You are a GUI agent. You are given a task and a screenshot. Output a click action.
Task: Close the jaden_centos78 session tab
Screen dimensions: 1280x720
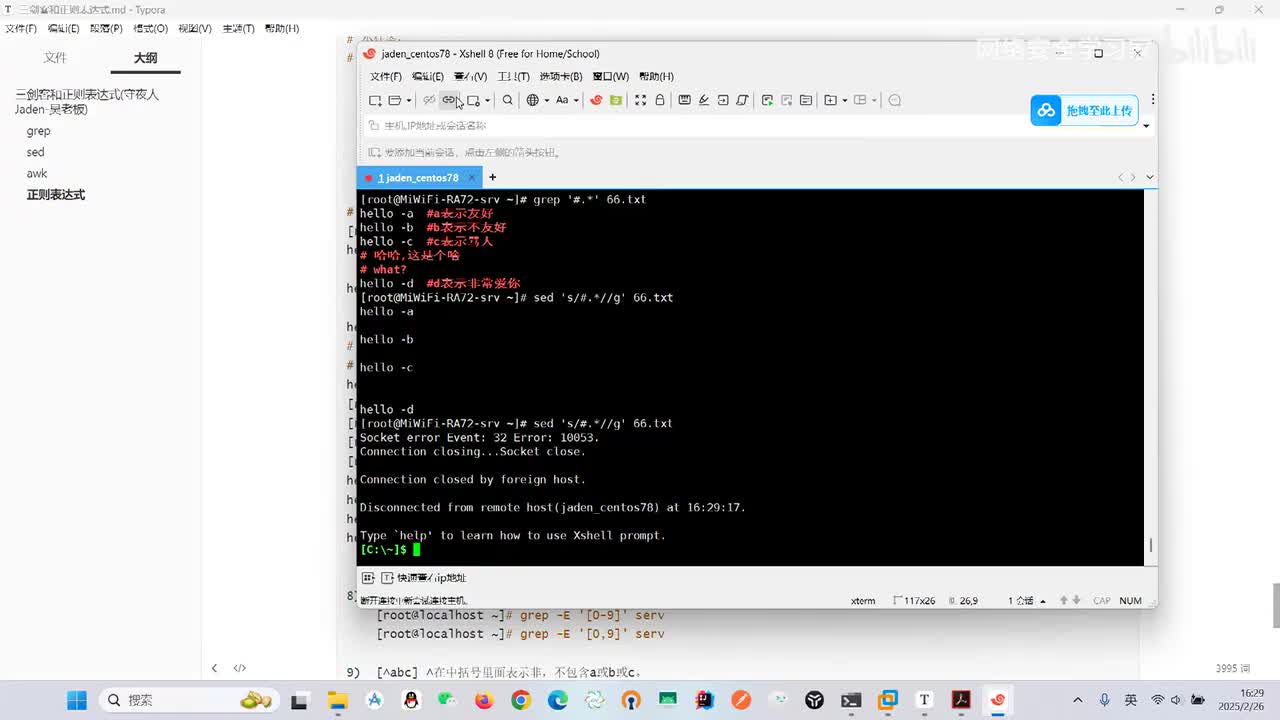coord(473,177)
